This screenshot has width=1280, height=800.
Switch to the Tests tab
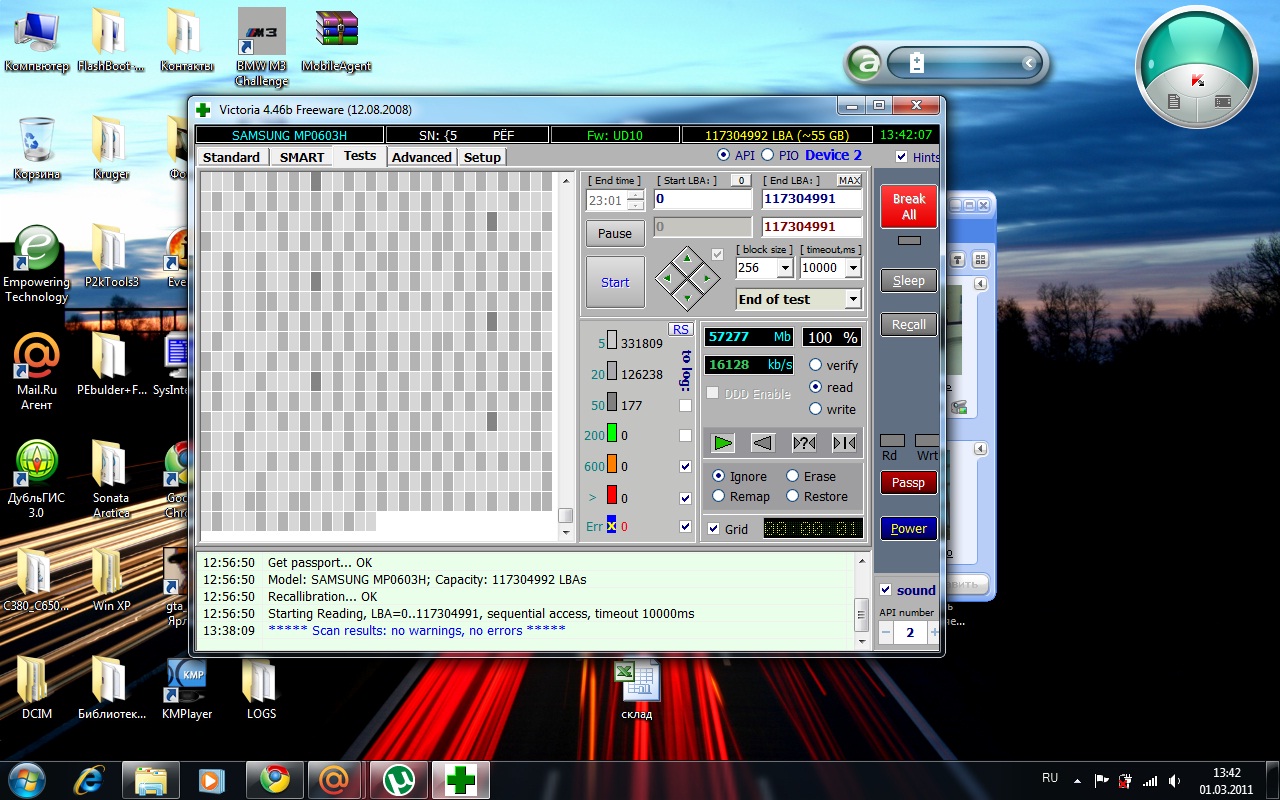[x=360, y=156]
